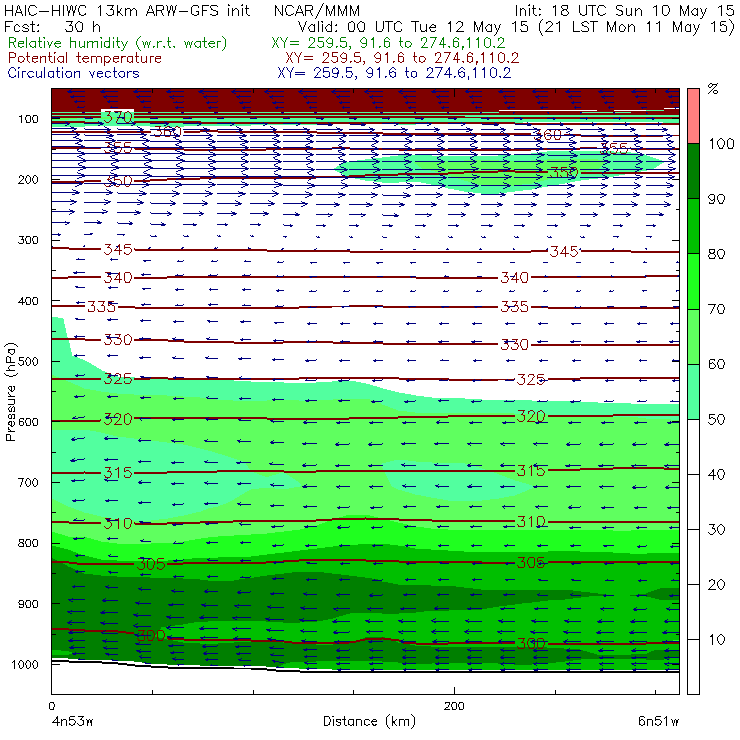Click the '900' pressure tick label
The image size is (740, 740).
[28, 604]
